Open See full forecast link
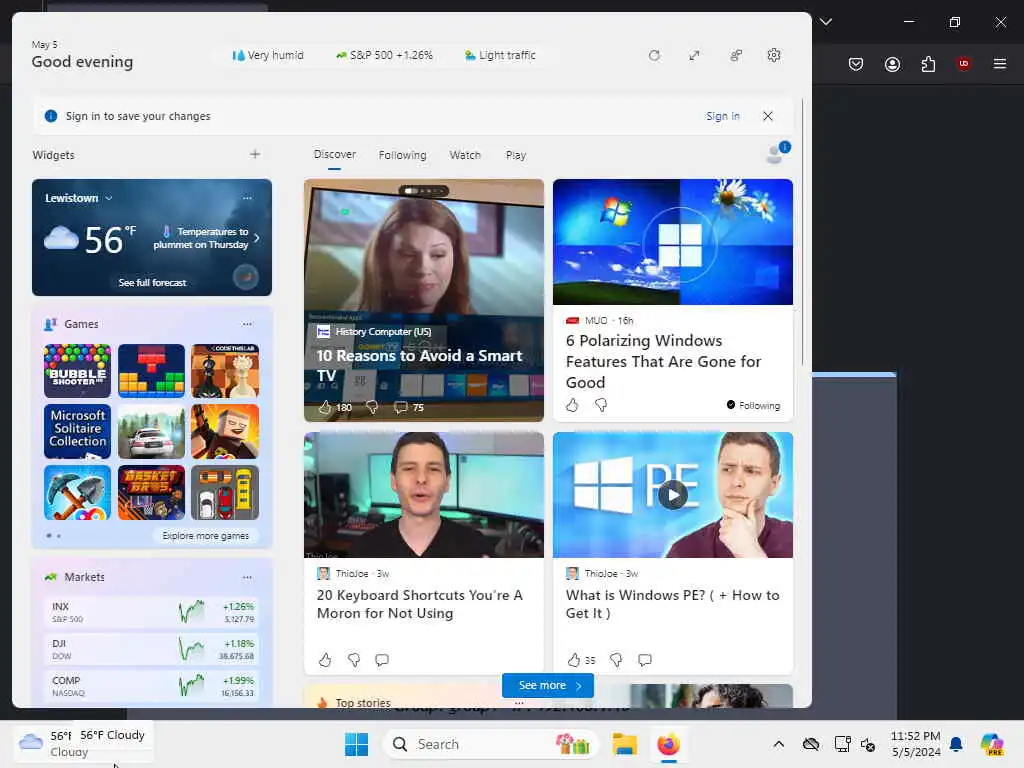 (x=152, y=283)
